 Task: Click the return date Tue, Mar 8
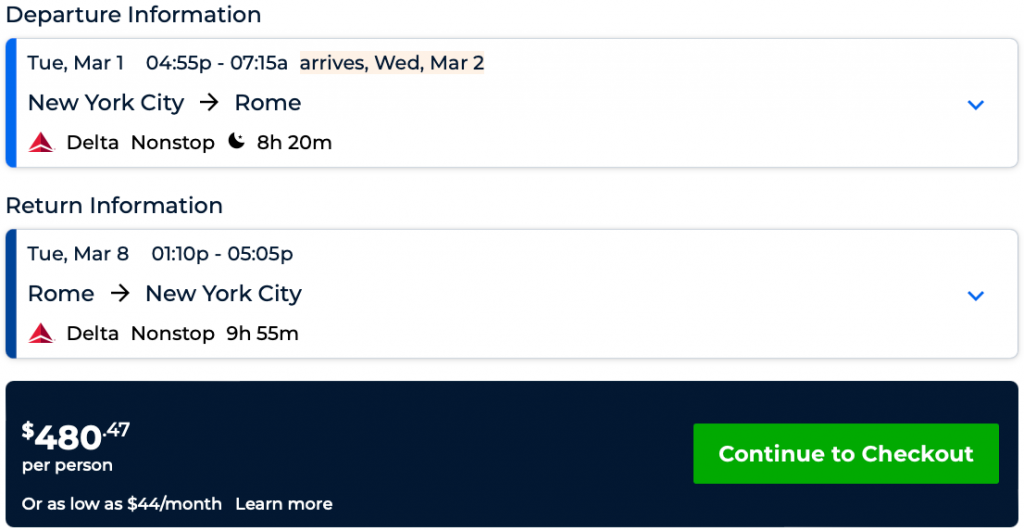pyautogui.click(x=78, y=254)
